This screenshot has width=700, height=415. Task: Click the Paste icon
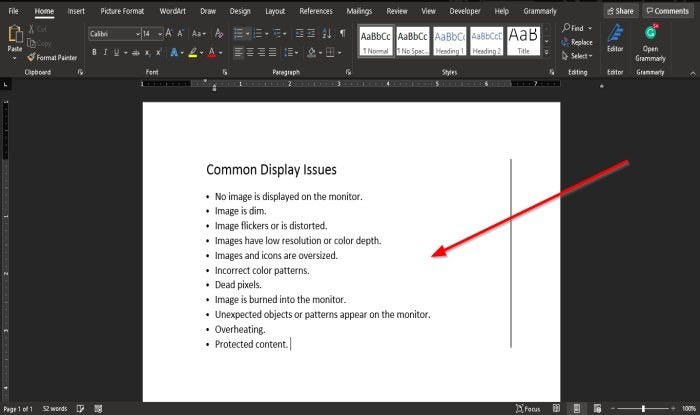point(15,36)
